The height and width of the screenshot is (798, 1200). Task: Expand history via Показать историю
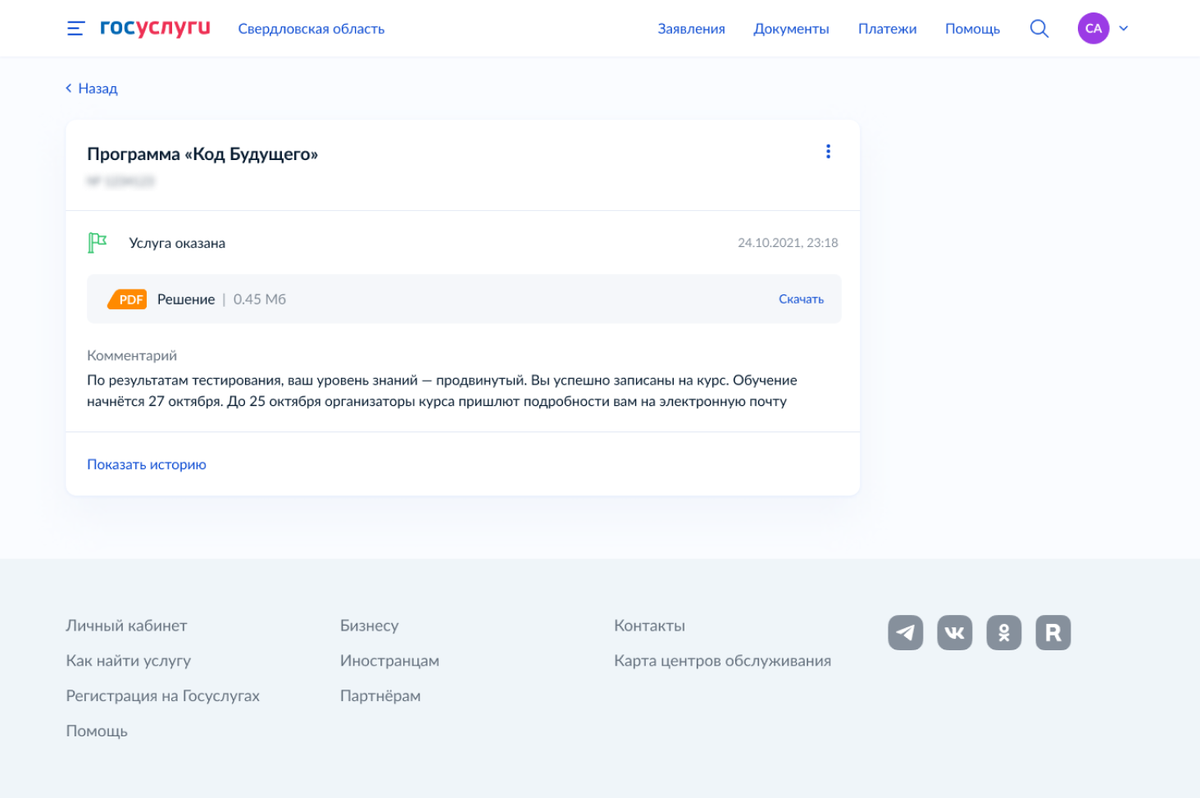[x=146, y=464]
